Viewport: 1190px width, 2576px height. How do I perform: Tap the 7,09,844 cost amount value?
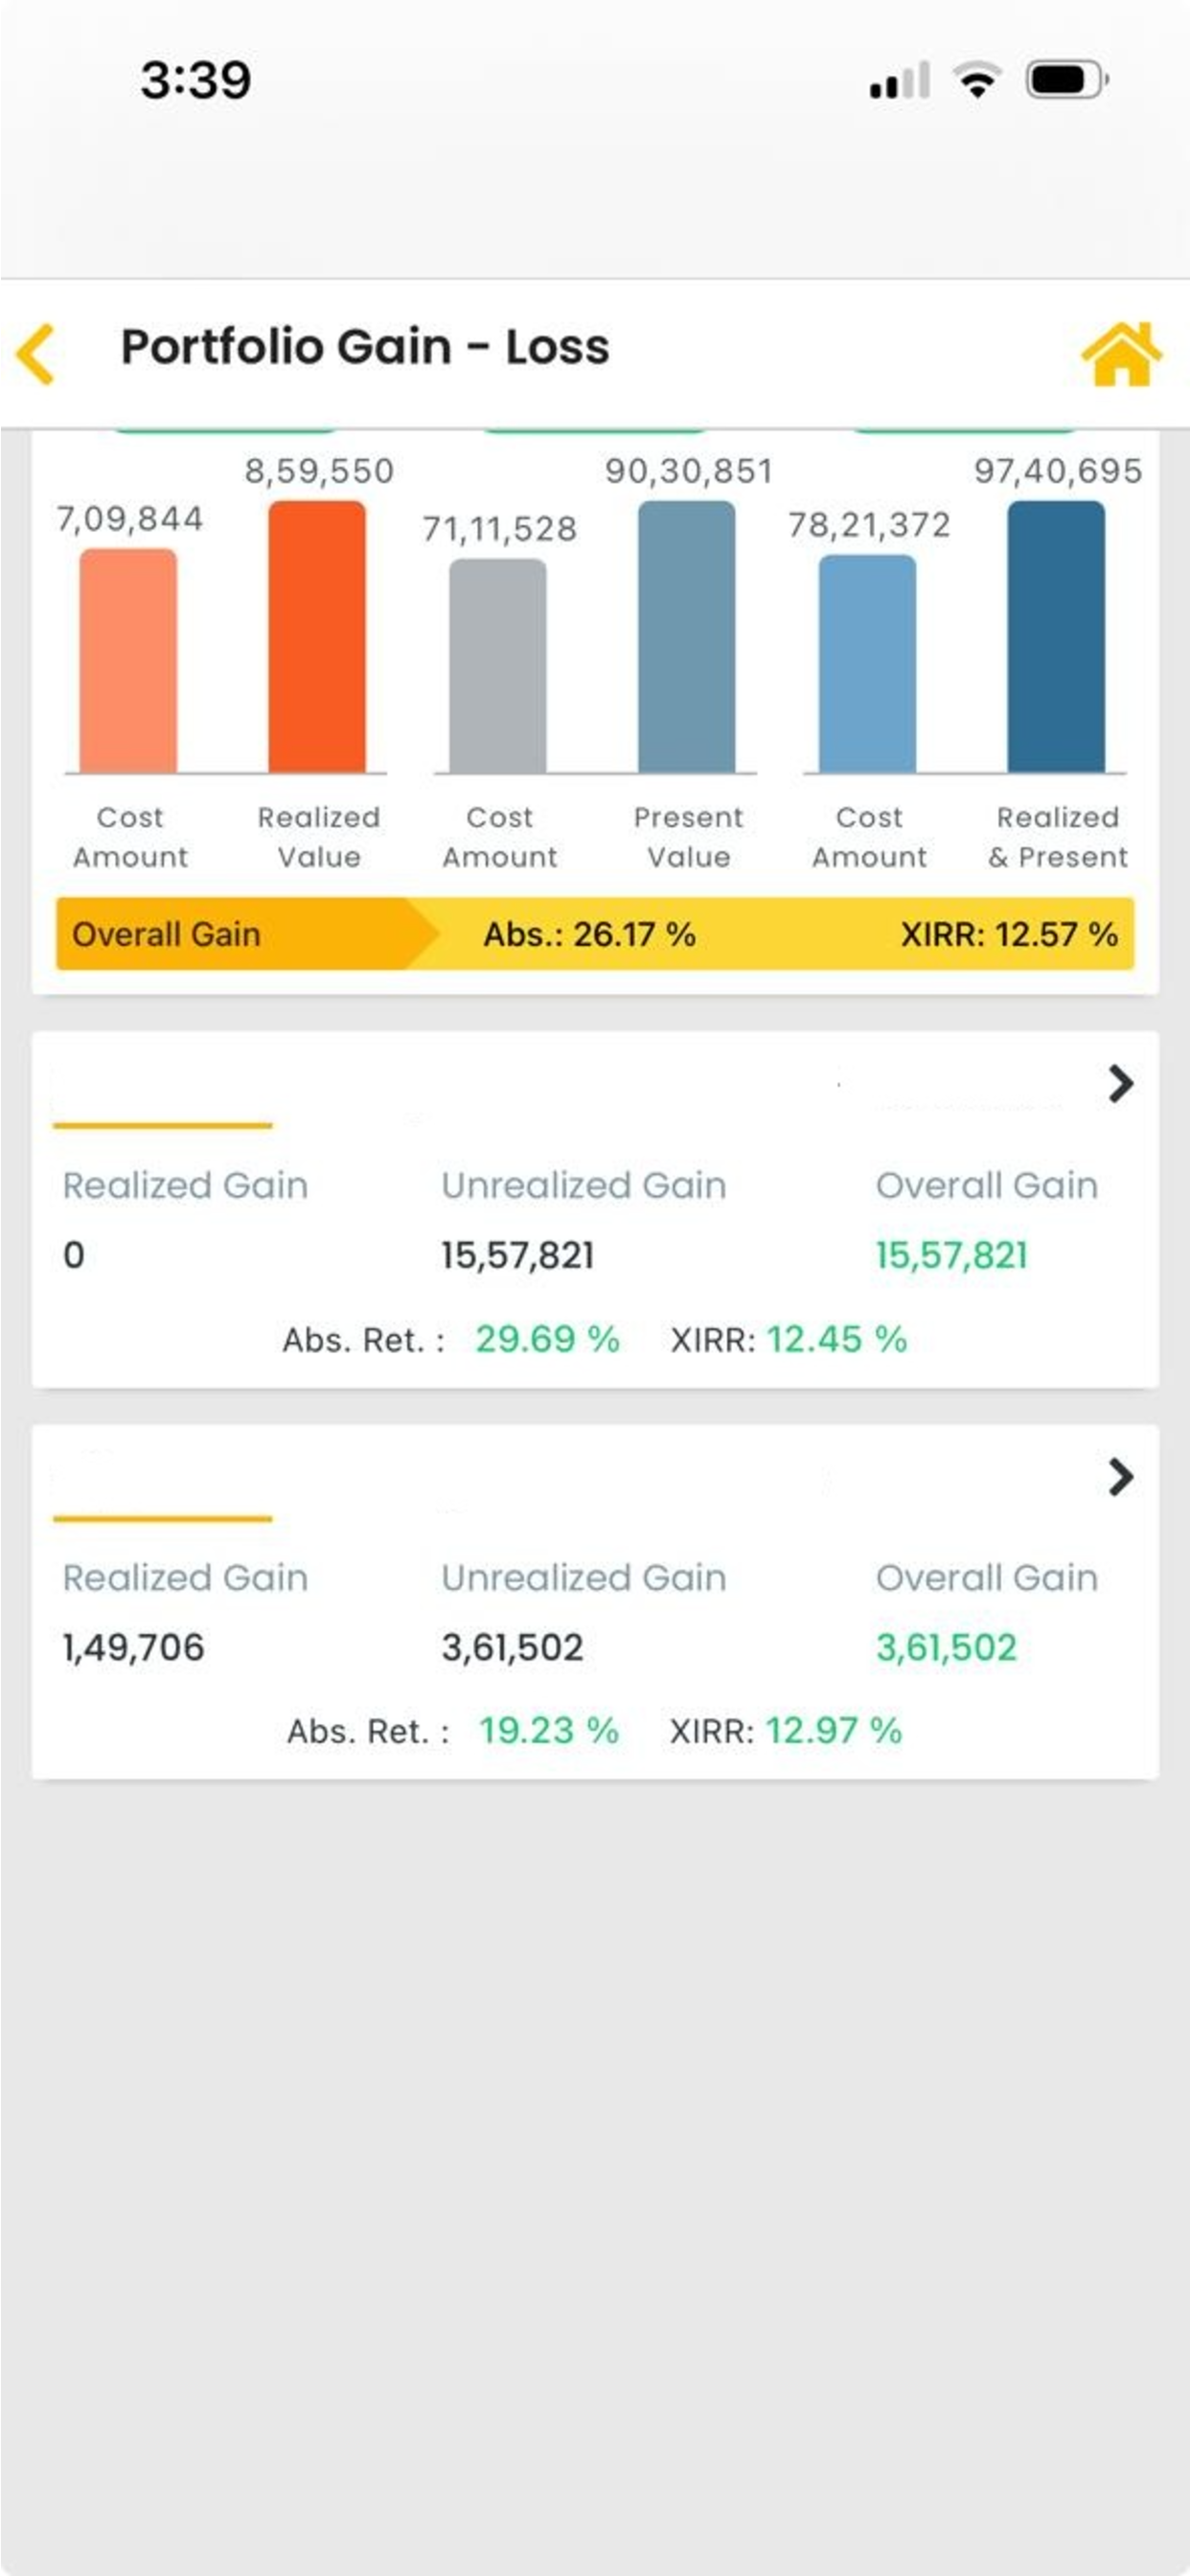point(130,518)
